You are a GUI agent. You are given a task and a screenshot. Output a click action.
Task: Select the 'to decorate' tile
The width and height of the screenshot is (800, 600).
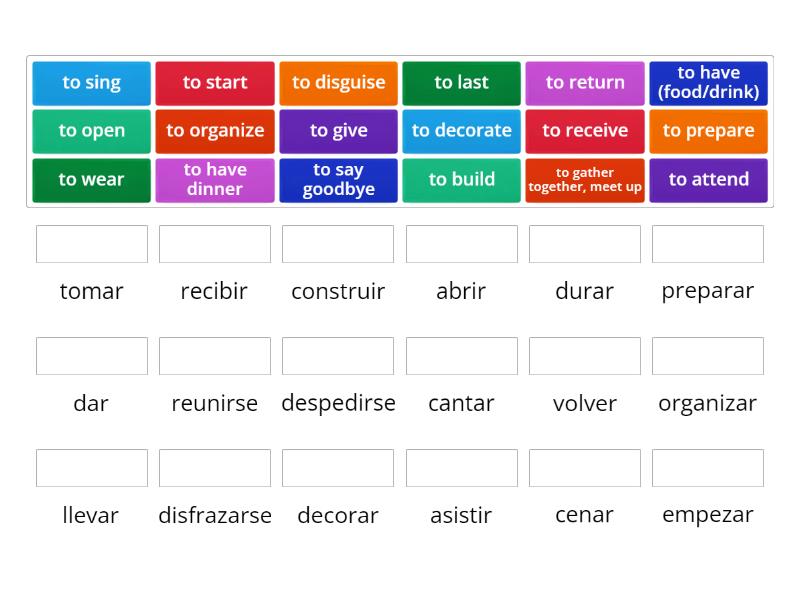(461, 131)
